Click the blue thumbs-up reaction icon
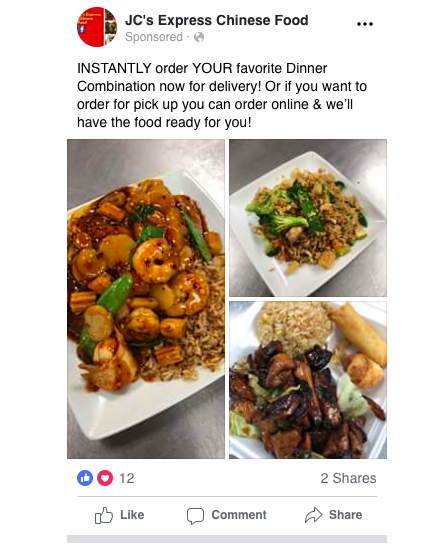Viewport: 431px width, 546px height. point(85,478)
